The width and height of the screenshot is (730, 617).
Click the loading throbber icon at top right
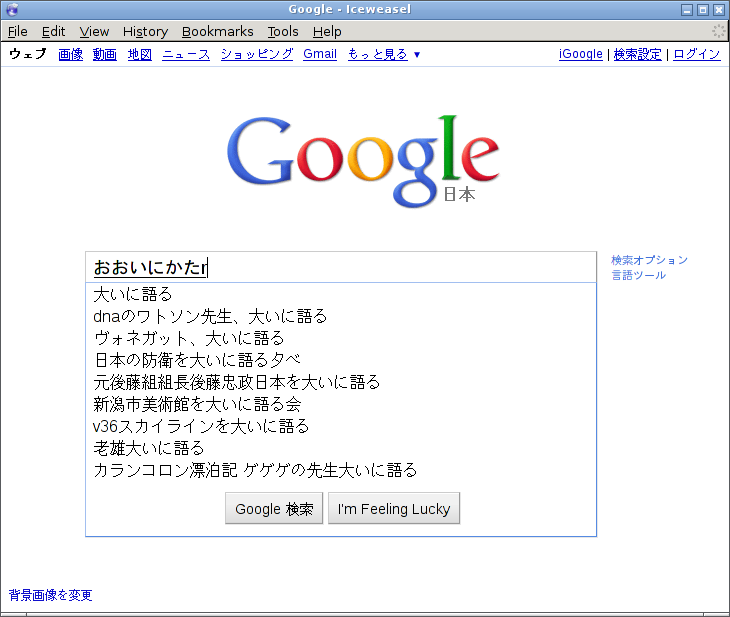pos(718,31)
